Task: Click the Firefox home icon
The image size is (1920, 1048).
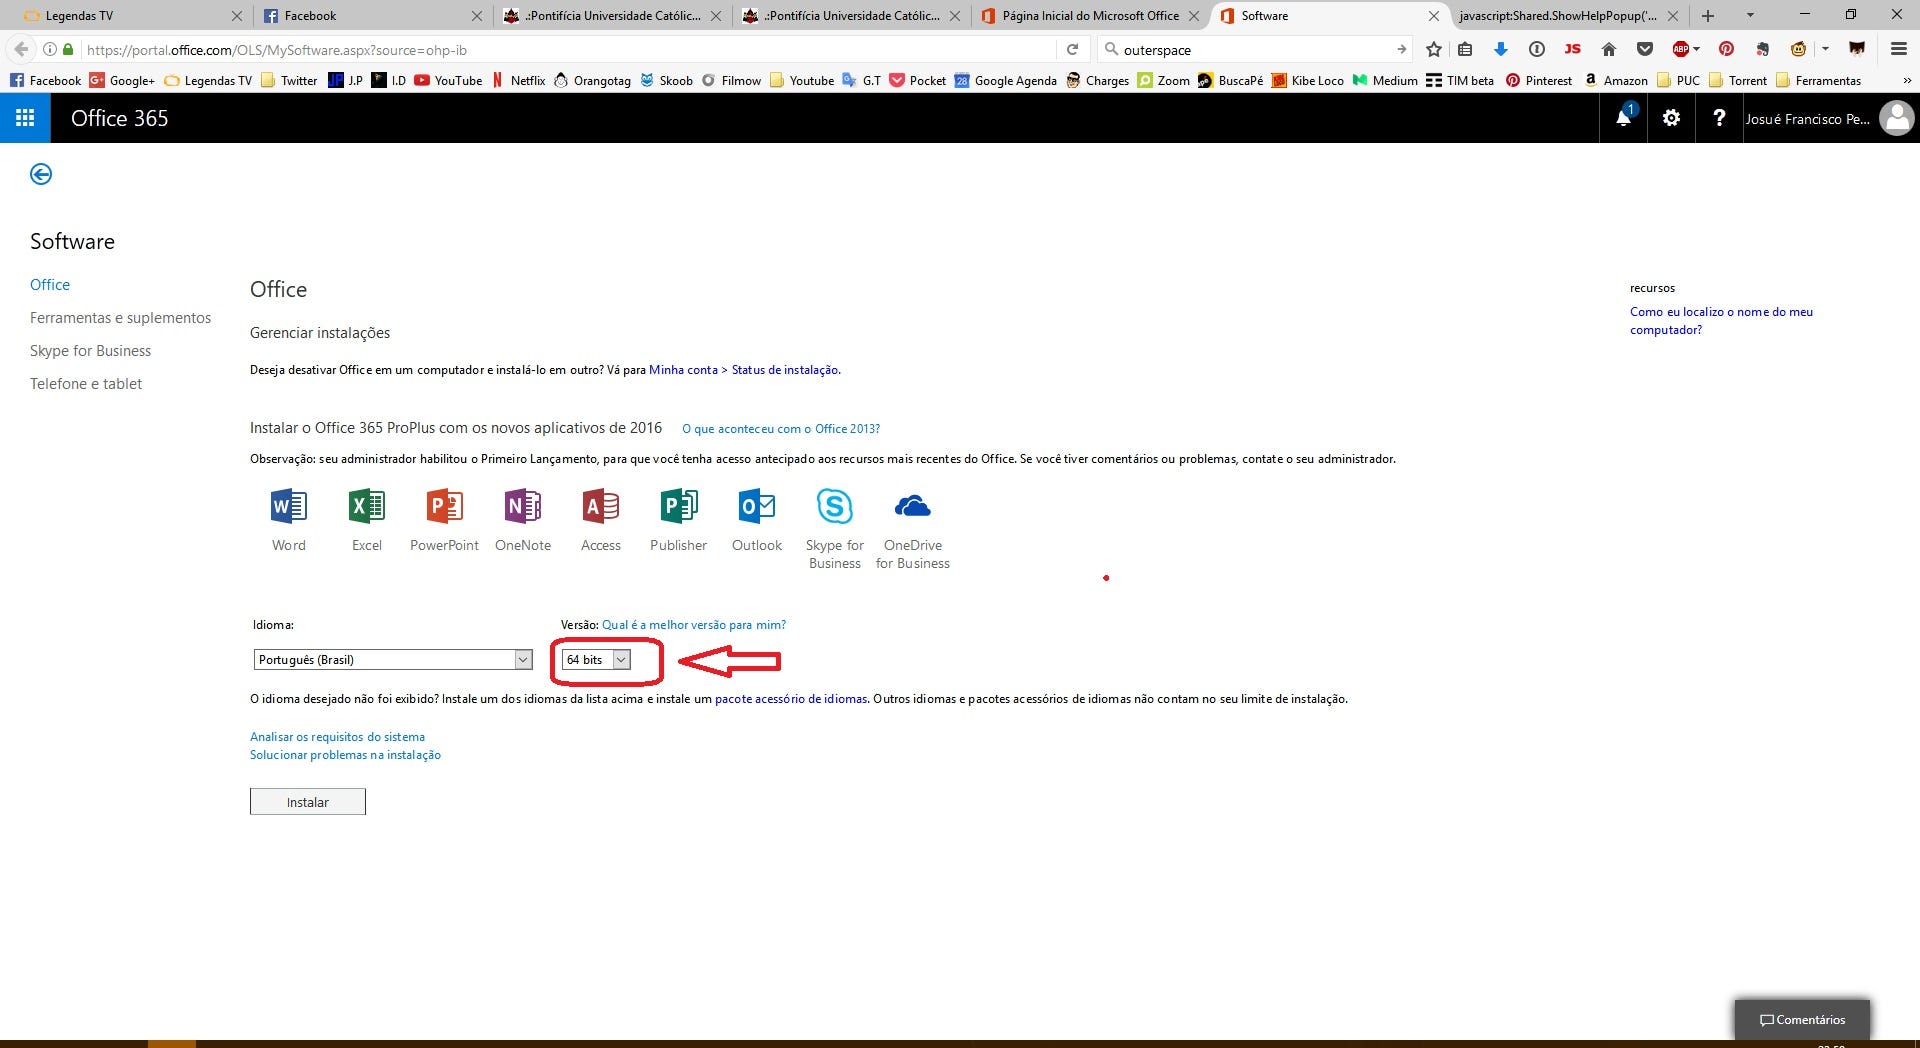Action: tap(1609, 49)
